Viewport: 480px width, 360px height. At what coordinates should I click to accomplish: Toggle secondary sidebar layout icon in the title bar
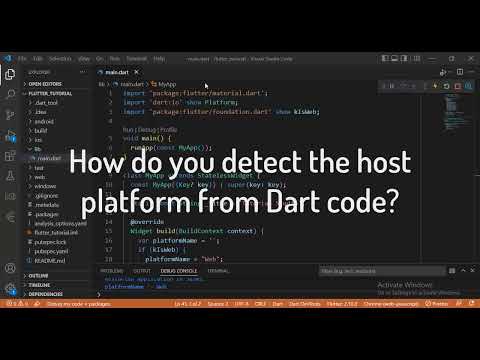(404, 59)
